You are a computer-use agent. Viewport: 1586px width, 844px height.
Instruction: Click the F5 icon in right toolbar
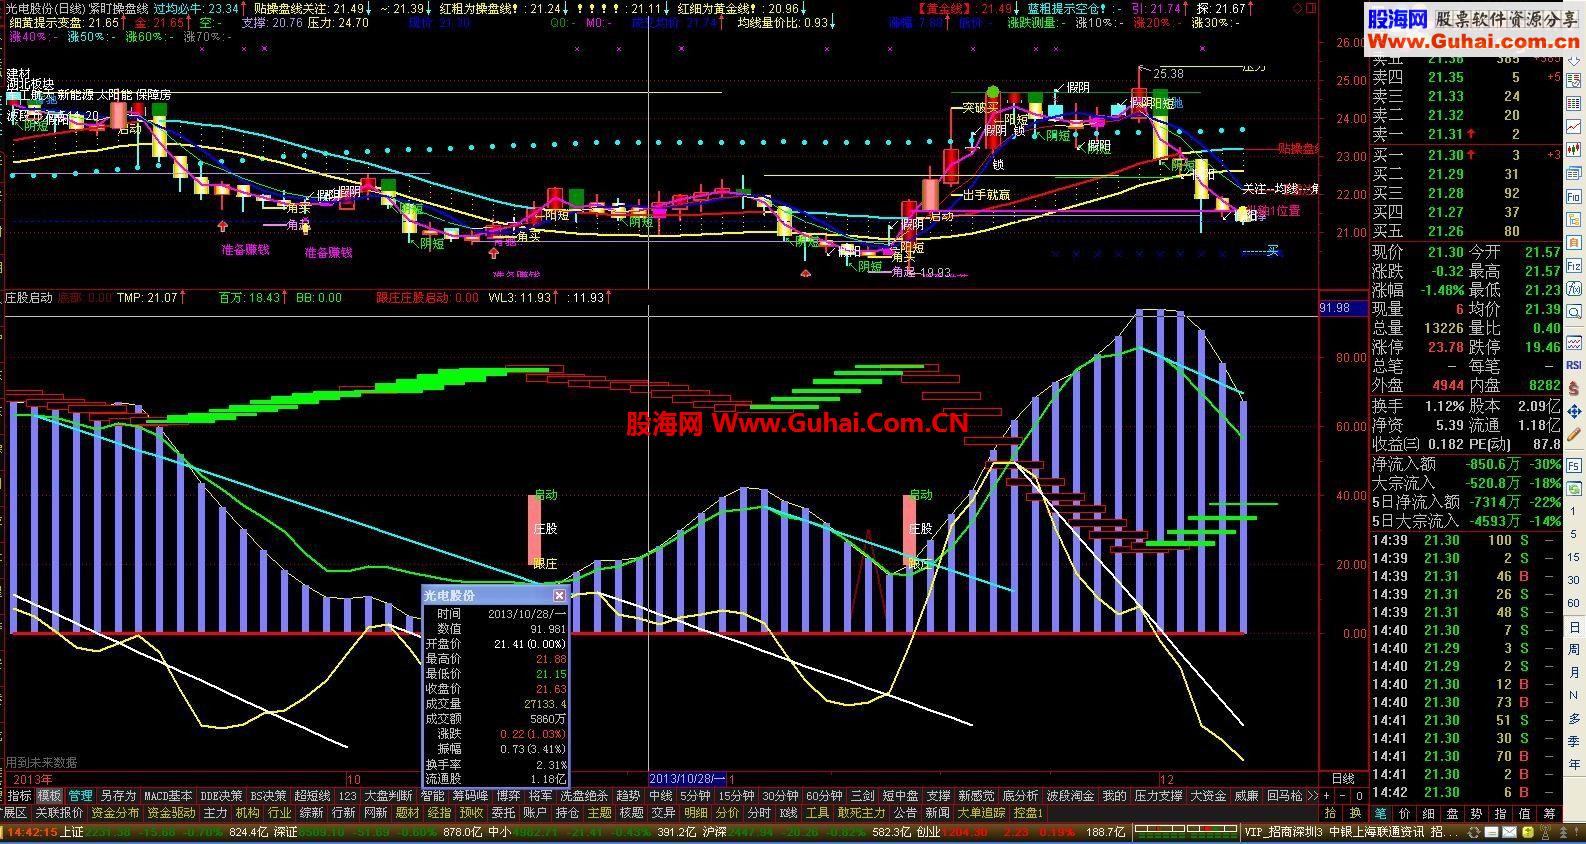click(1574, 465)
